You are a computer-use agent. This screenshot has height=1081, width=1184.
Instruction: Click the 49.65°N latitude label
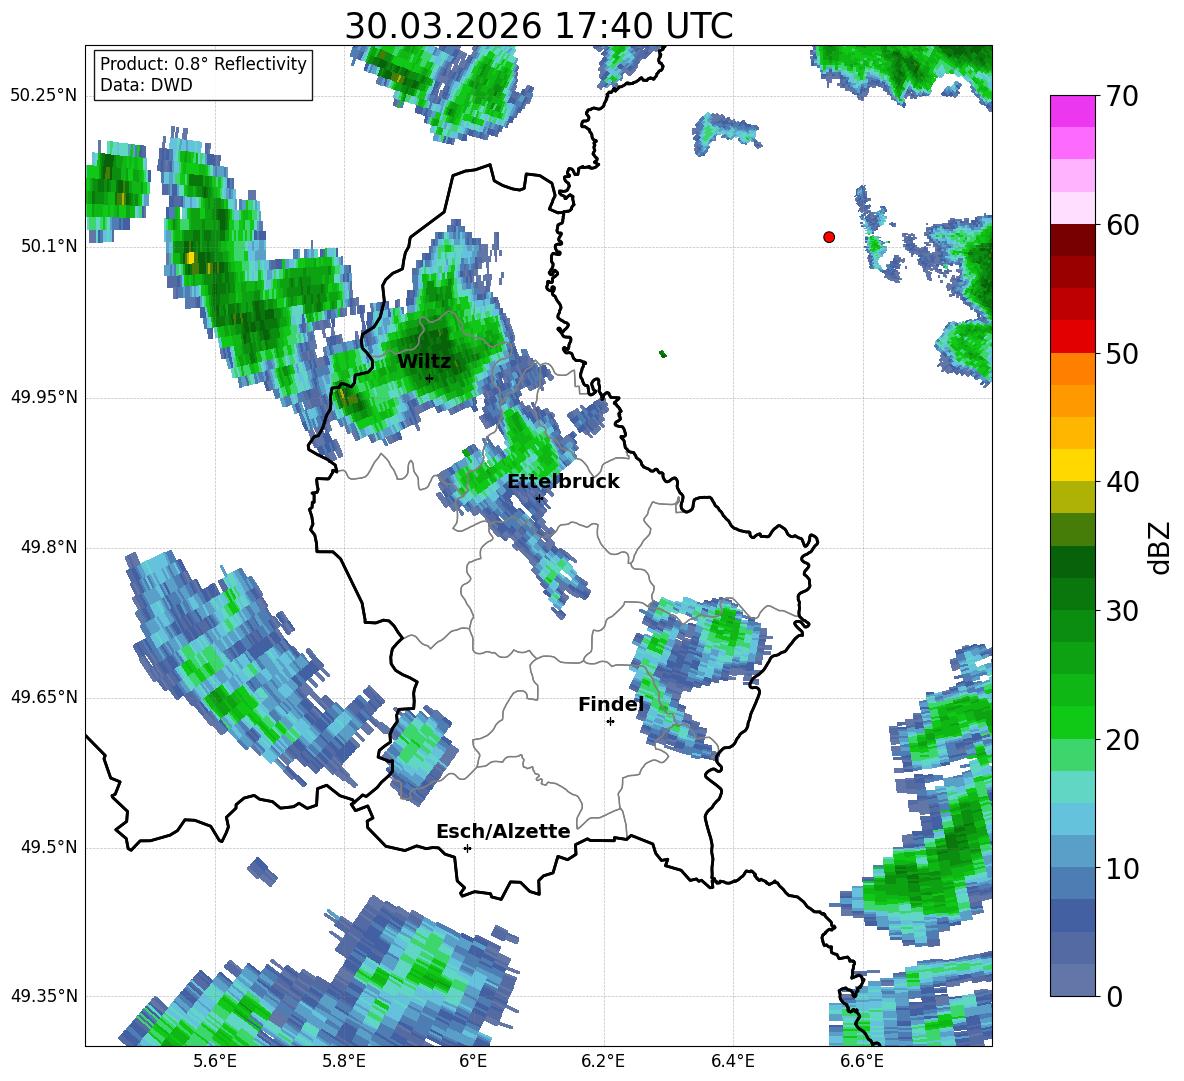(x=44, y=697)
